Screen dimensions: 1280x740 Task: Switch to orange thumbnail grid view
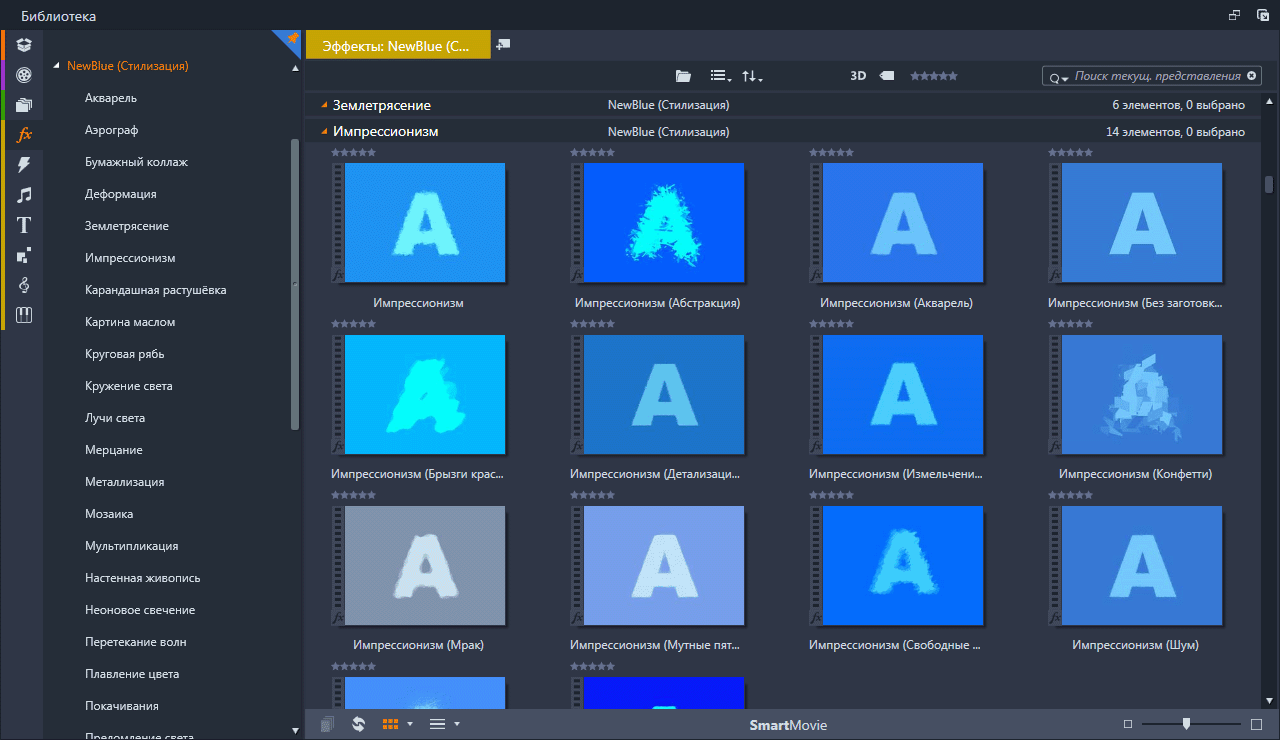pos(391,724)
